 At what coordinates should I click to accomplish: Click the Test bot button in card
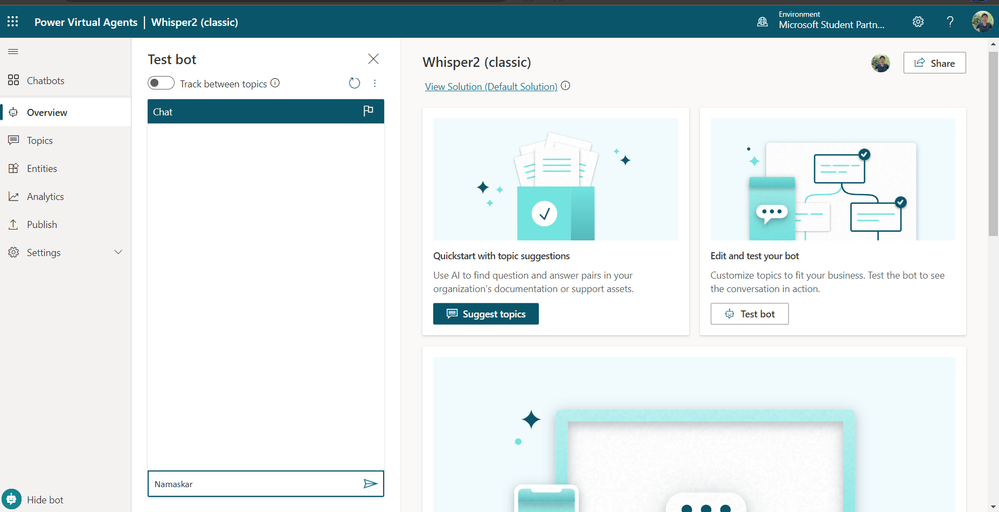[x=750, y=314]
